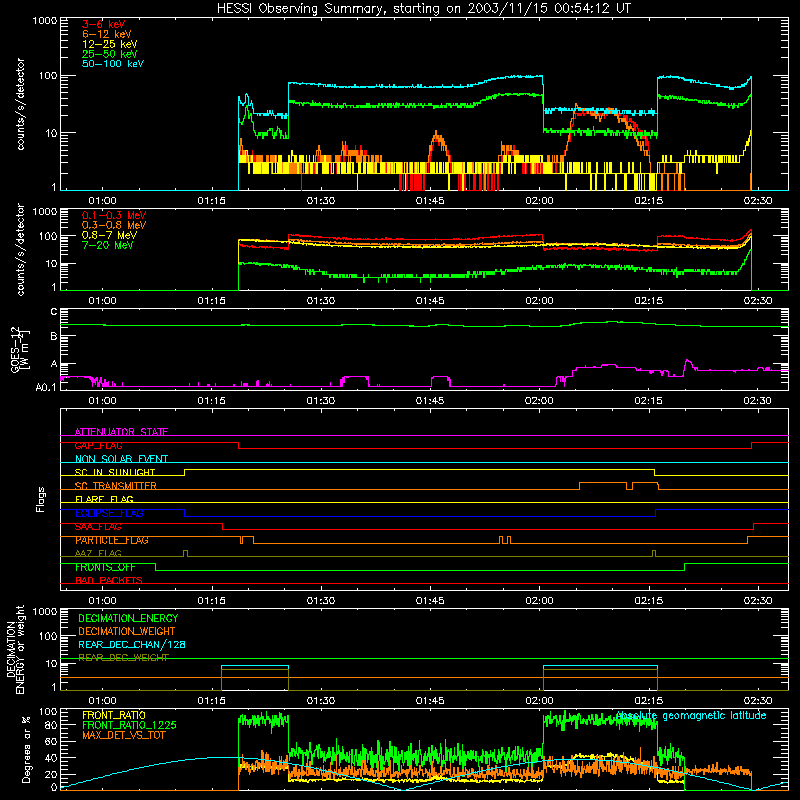Click the SC_IN_SUNLIGHT flag label
The width and height of the screenshot is (800, 800).
[115, 472]
